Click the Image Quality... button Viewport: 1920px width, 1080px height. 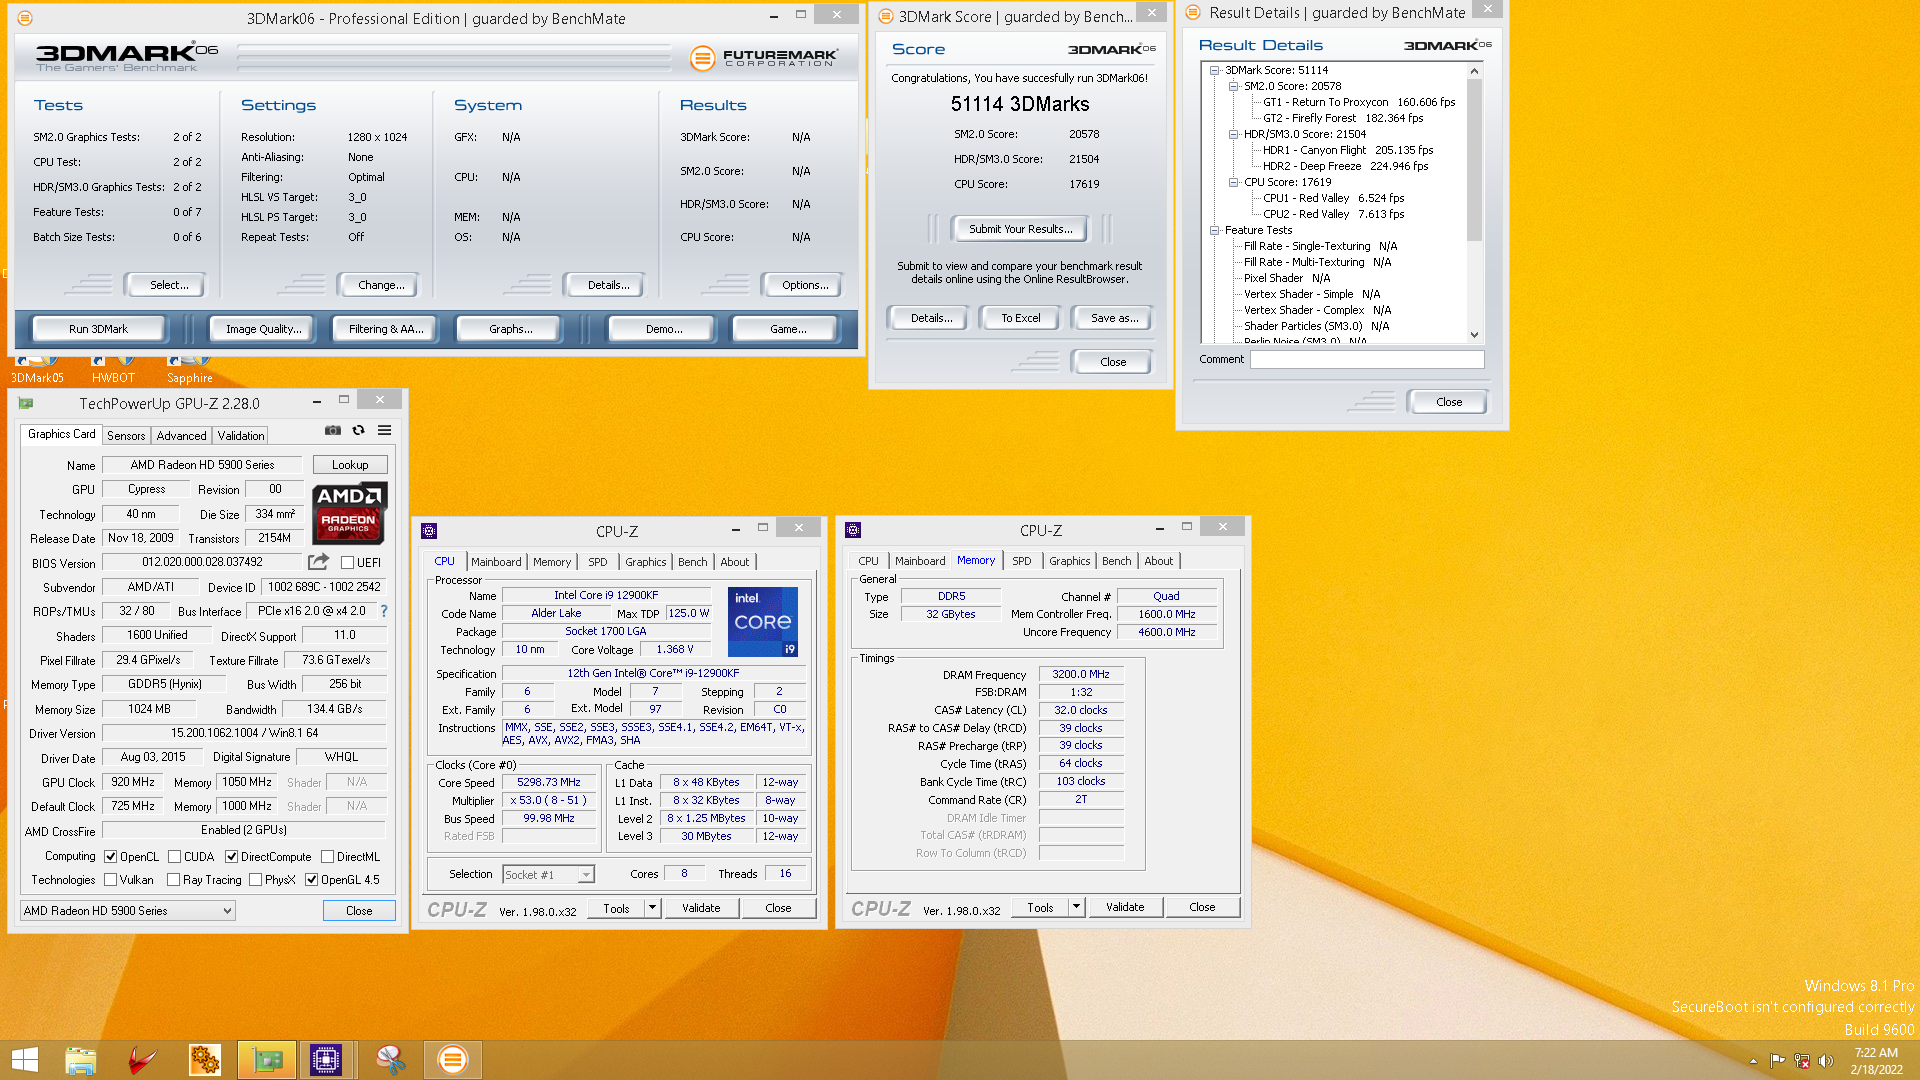263,329
